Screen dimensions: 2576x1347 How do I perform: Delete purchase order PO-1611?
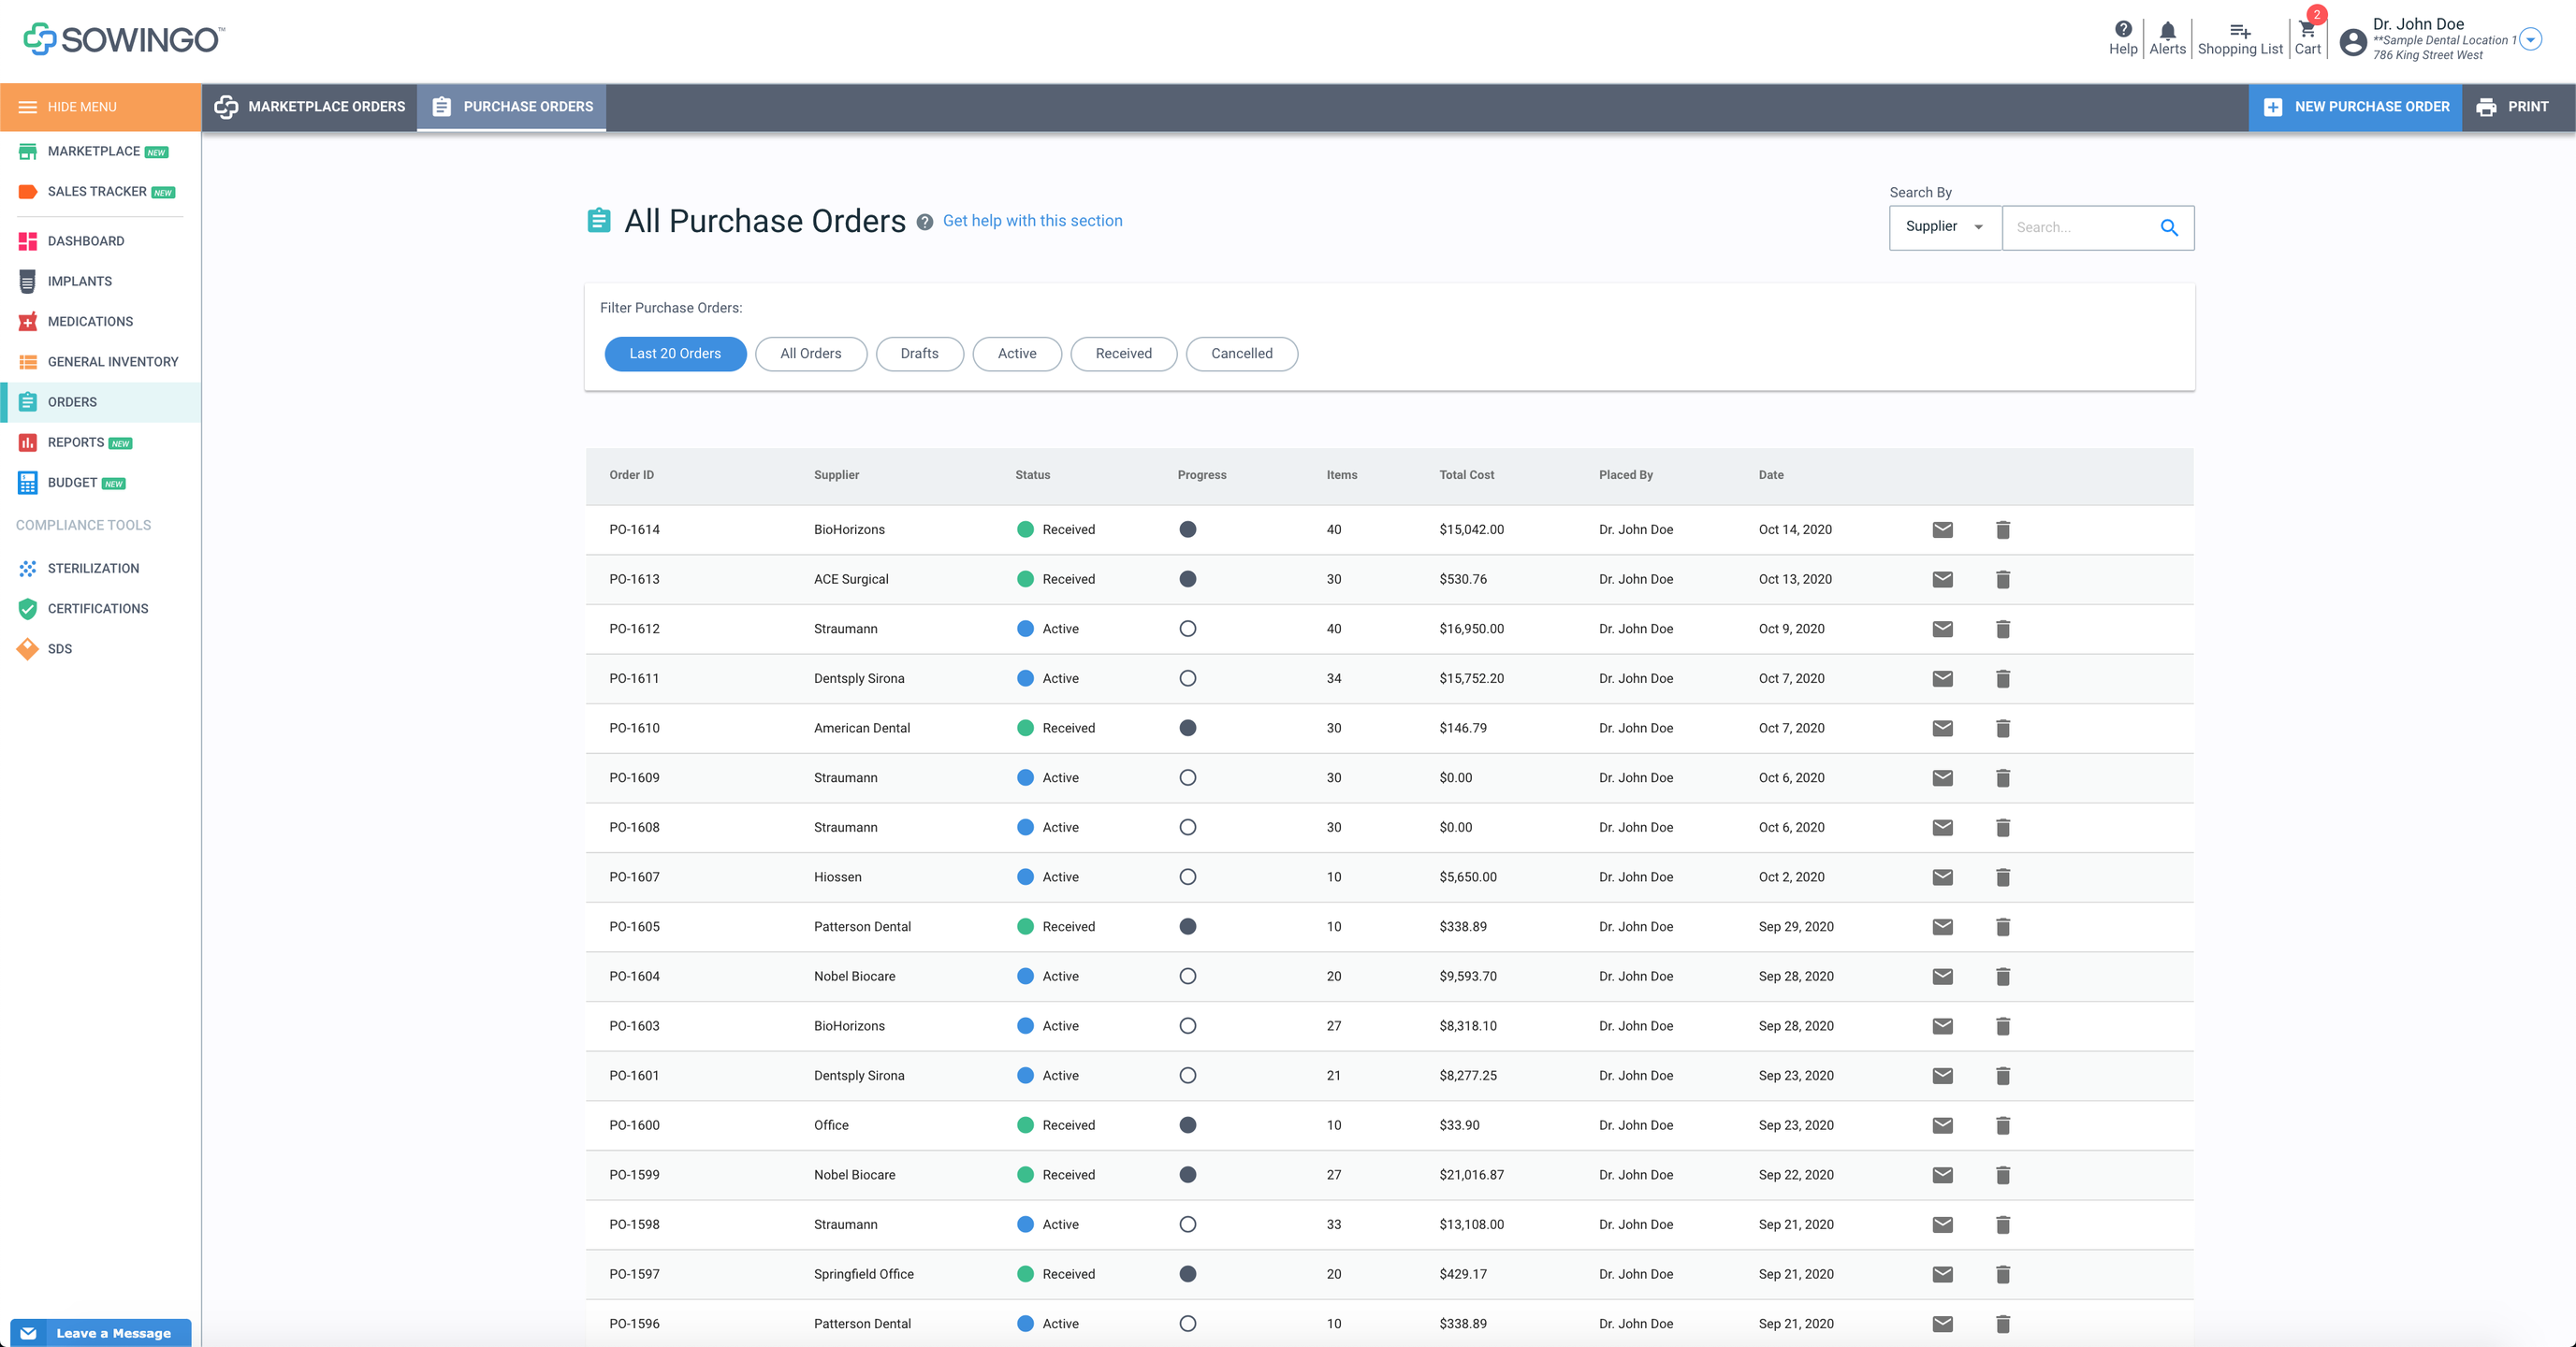(x=2002, y=679)
